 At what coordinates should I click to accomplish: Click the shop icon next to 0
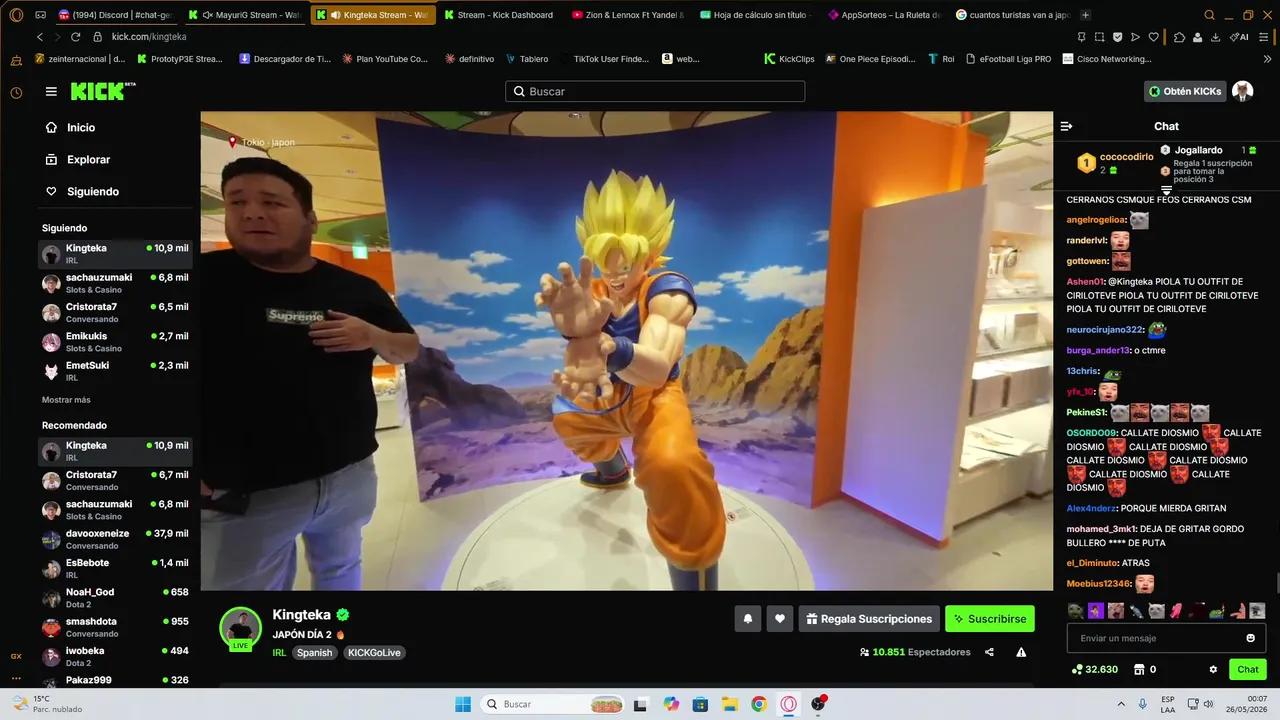pyautogui.click(x=1138, y=669)
